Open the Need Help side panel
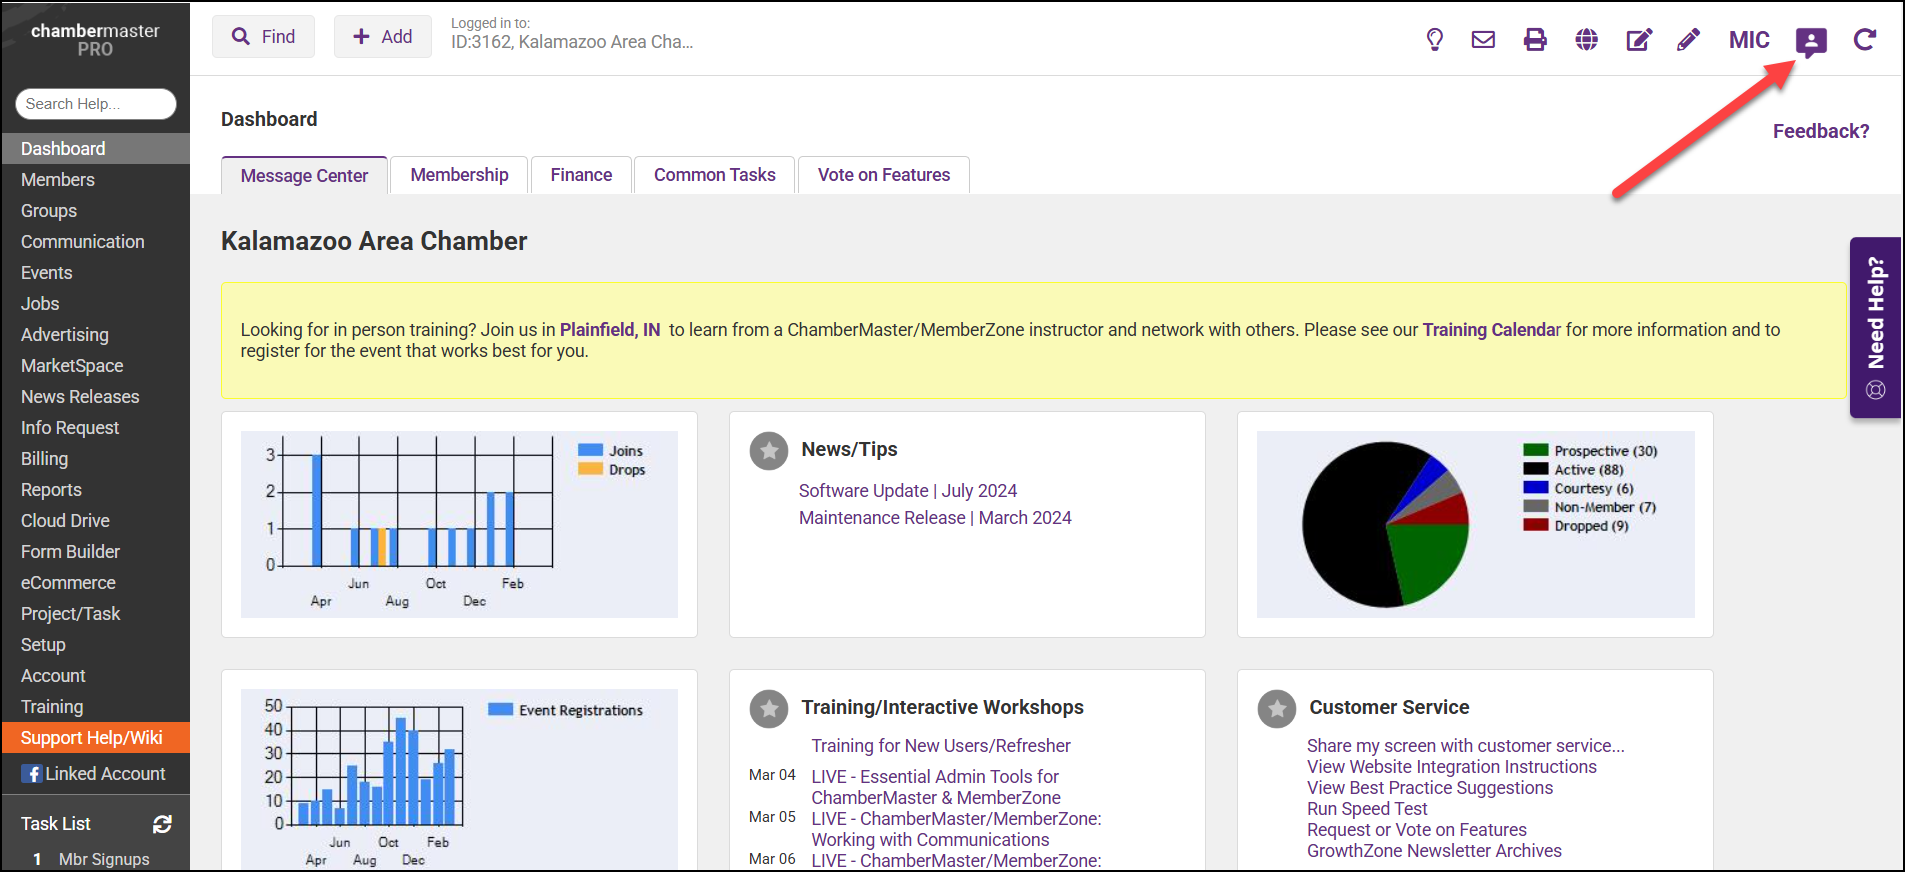The image size is (1905, 872). click(x=1875, y=327)
